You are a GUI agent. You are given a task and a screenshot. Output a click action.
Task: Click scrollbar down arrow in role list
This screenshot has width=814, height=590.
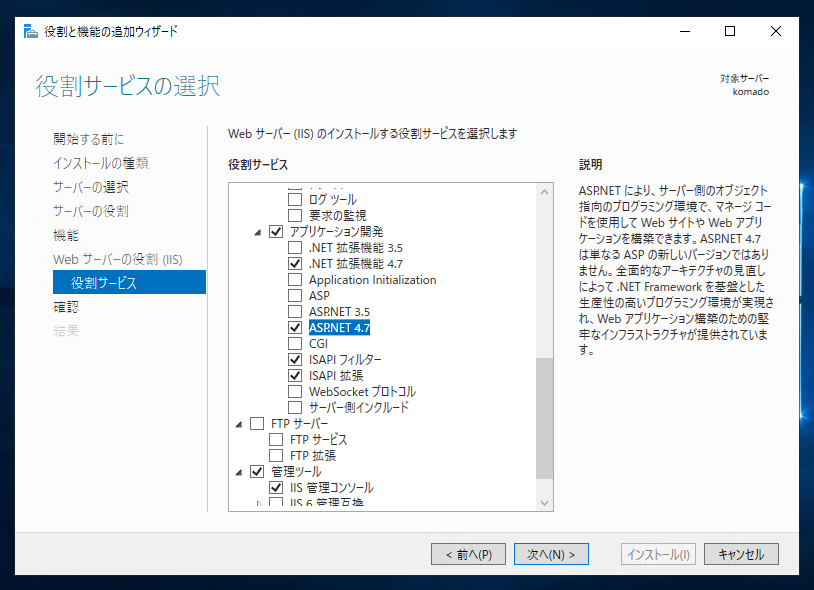coord(545,502)
